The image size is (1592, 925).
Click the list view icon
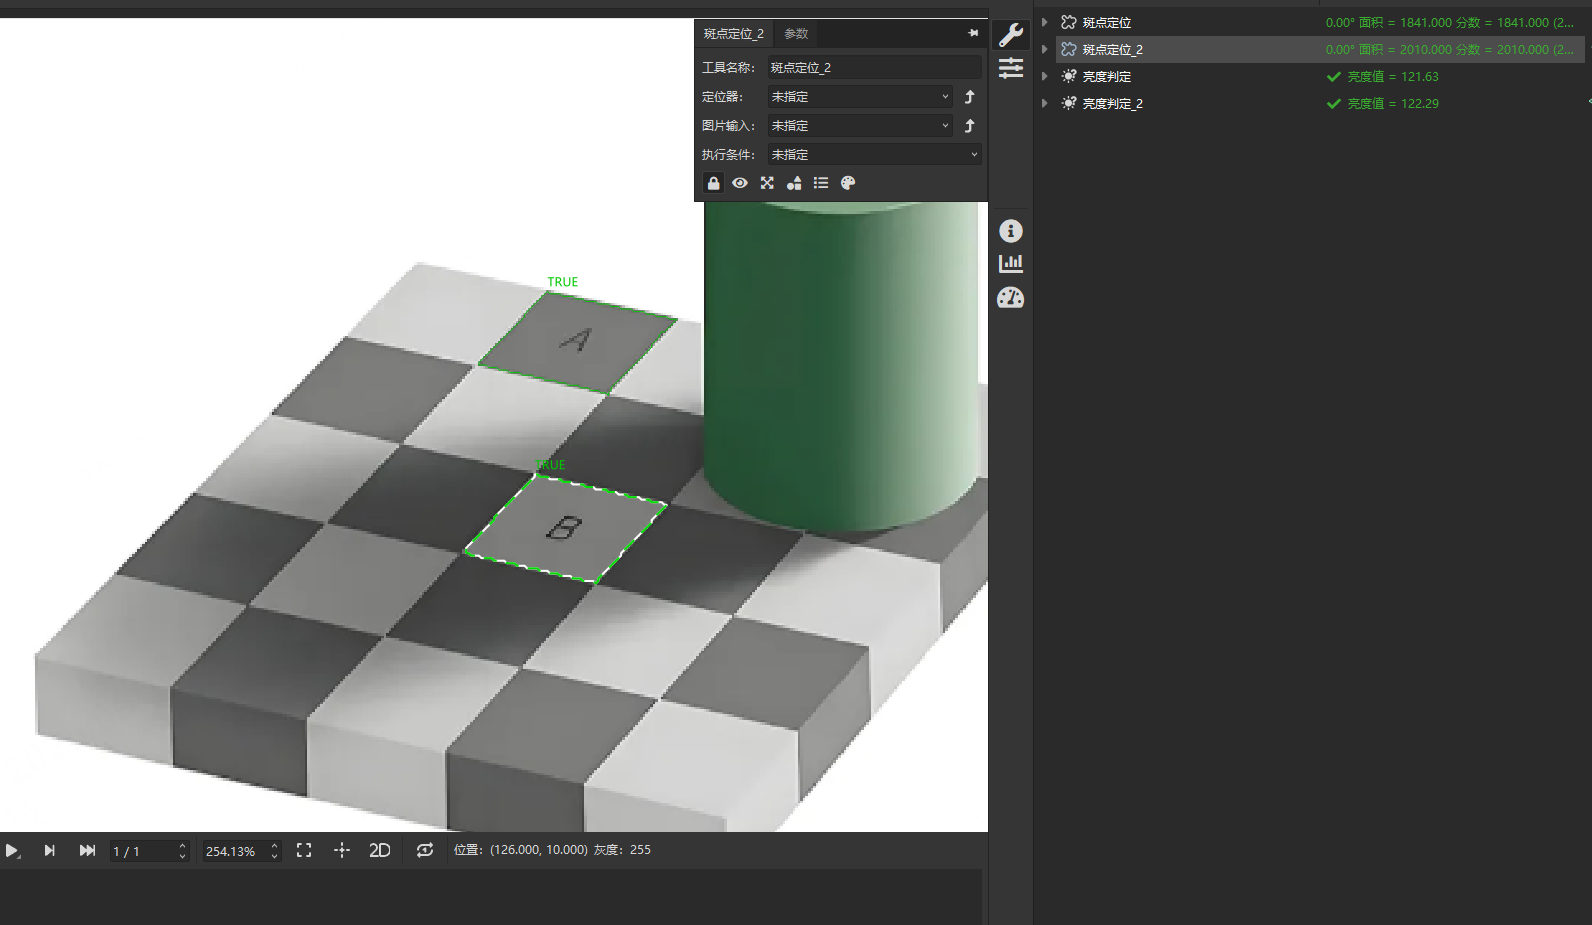pos(821,183)
